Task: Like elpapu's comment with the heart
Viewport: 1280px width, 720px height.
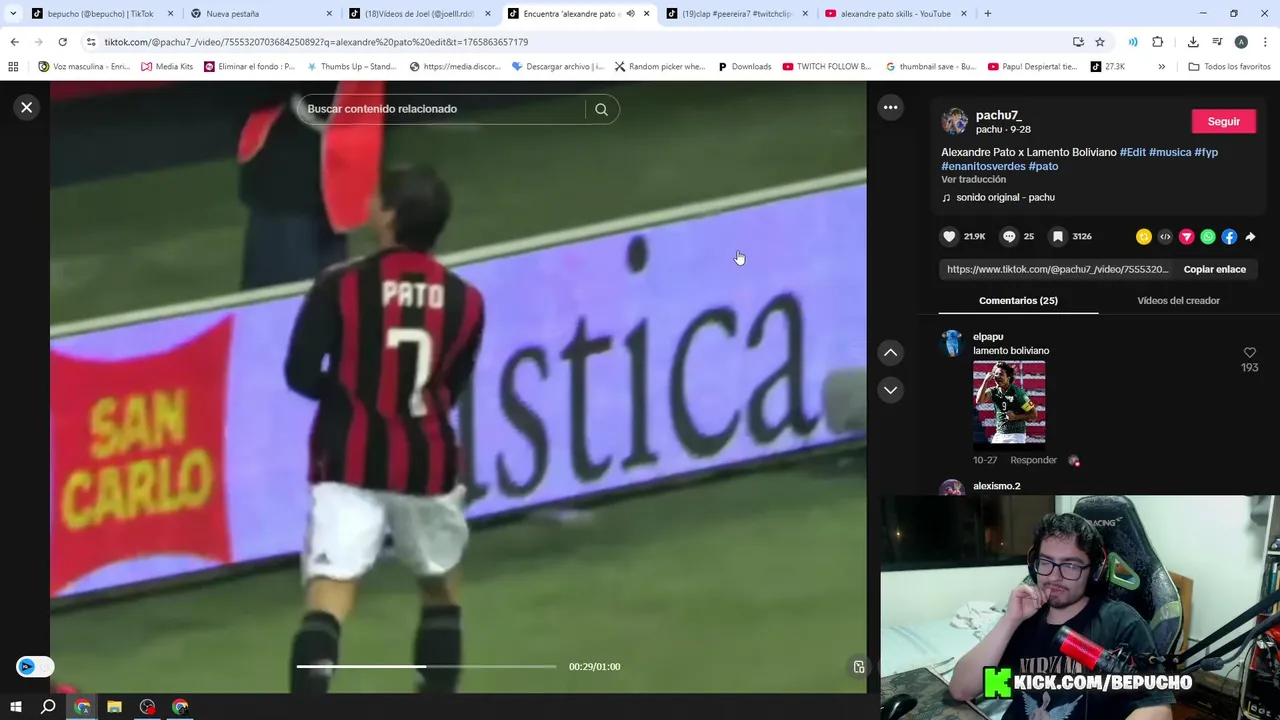Action: coord(1249,353)
